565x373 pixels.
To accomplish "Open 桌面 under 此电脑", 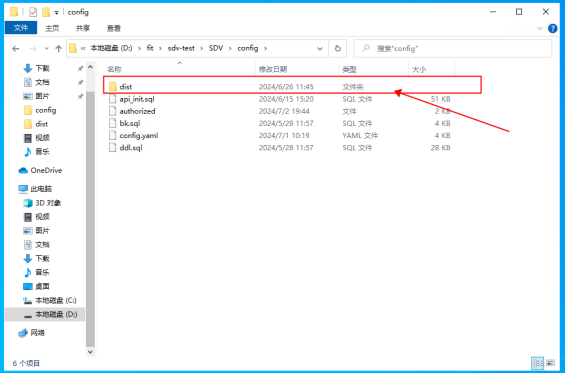I will tap(43, 287).
